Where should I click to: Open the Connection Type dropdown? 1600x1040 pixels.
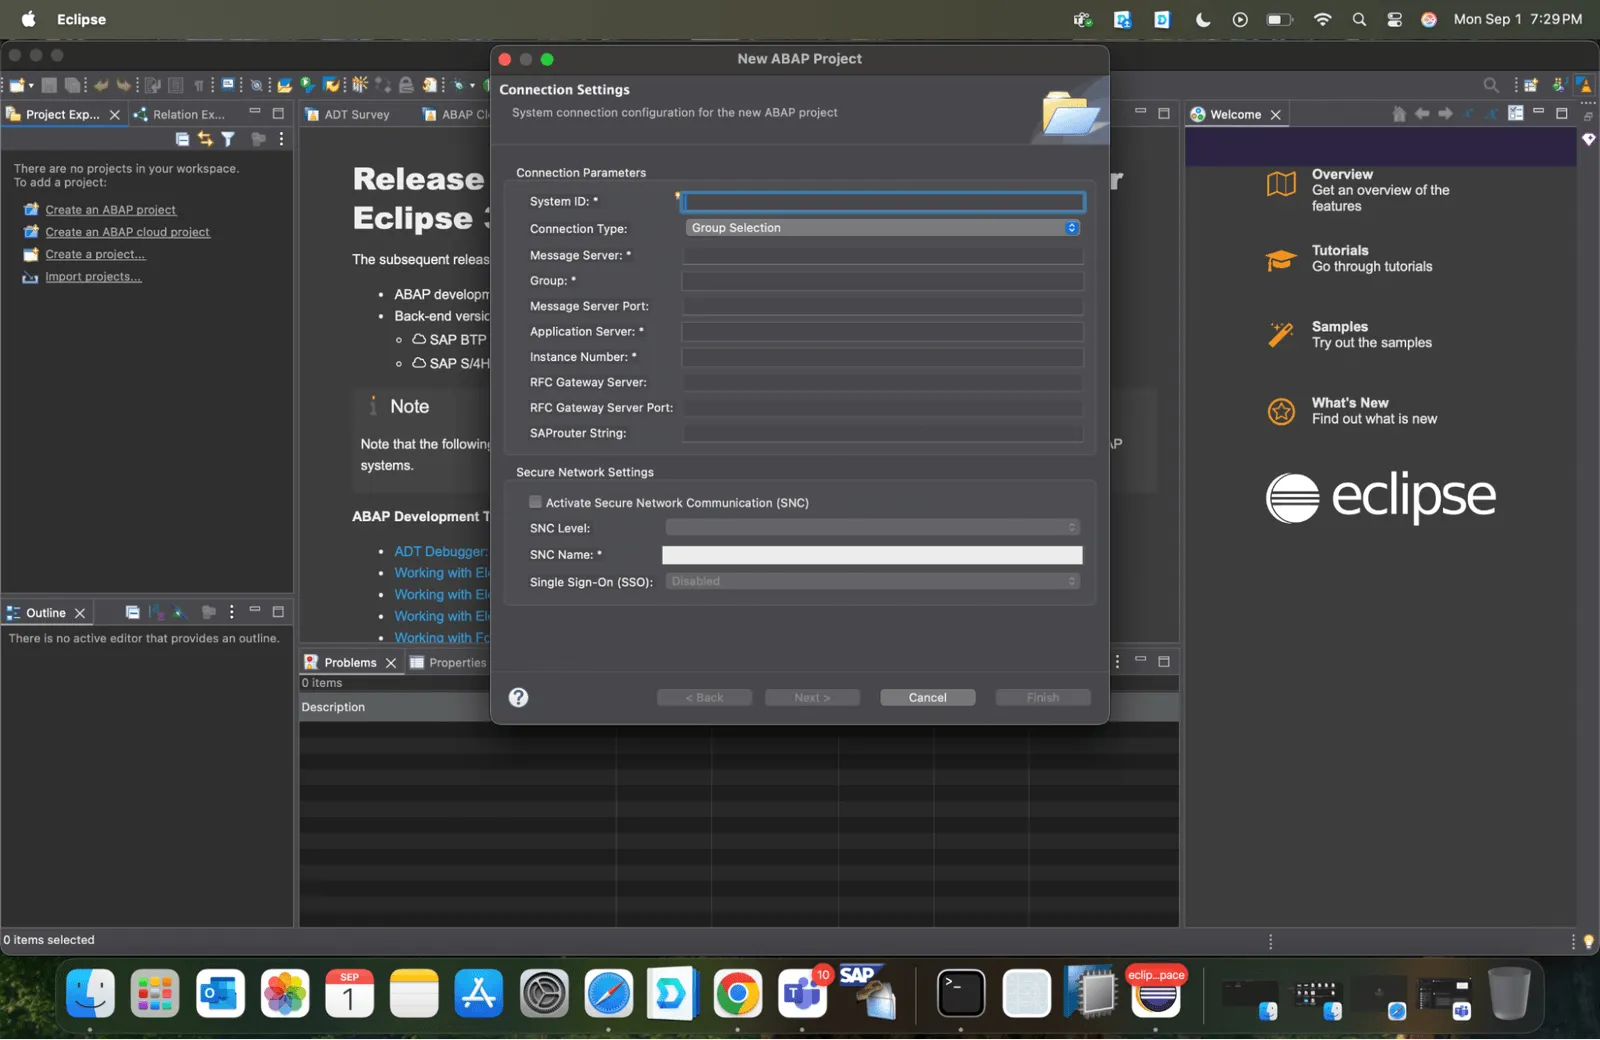(883, 228)
